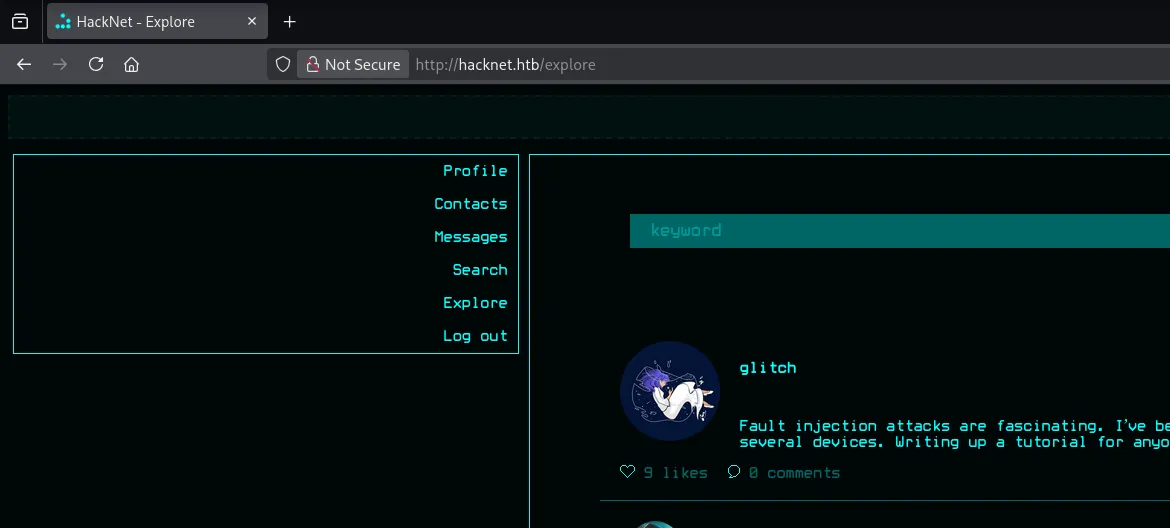1170x528 pixels.
Task: Click glitch's profile avatar image
Action: click(x=670, y=391)
